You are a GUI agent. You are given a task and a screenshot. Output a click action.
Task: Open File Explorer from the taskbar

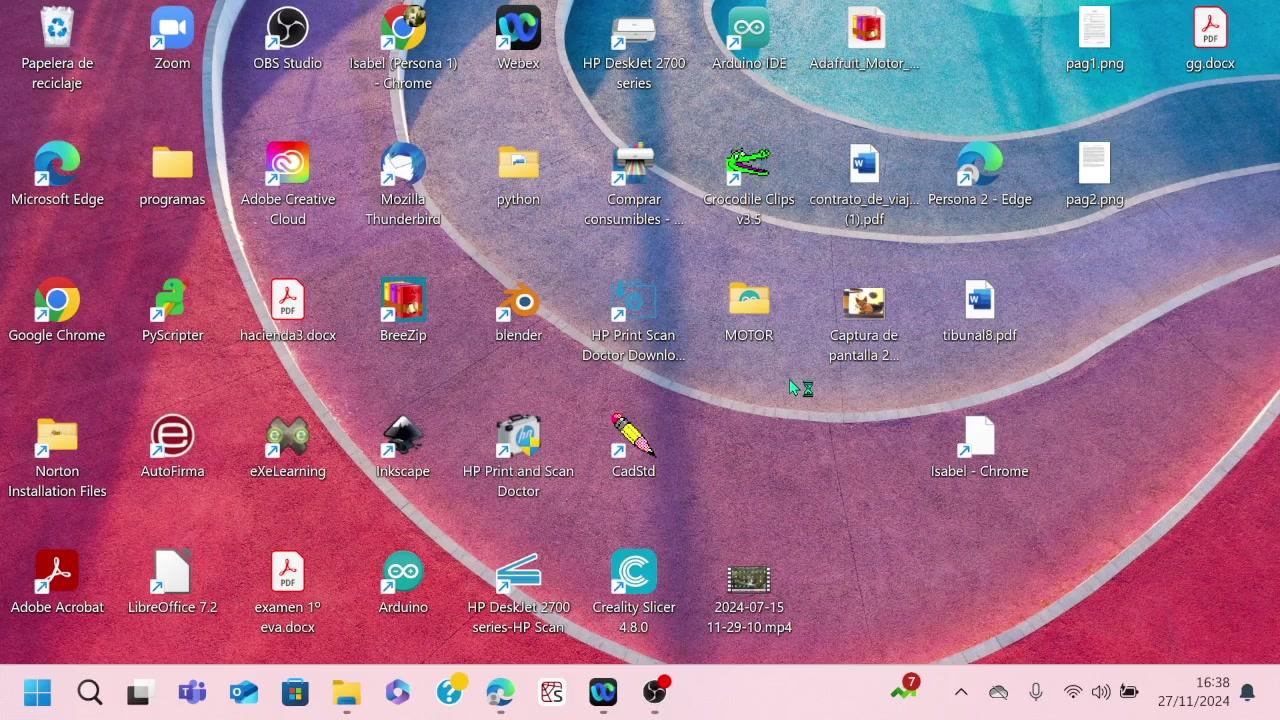(x=347, y=692)
